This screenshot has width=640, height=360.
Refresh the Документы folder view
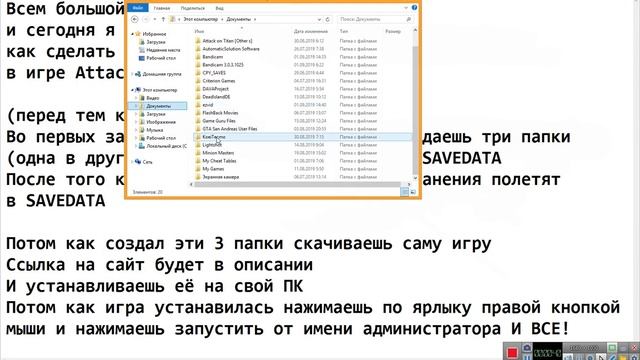[x=327, y=19]
